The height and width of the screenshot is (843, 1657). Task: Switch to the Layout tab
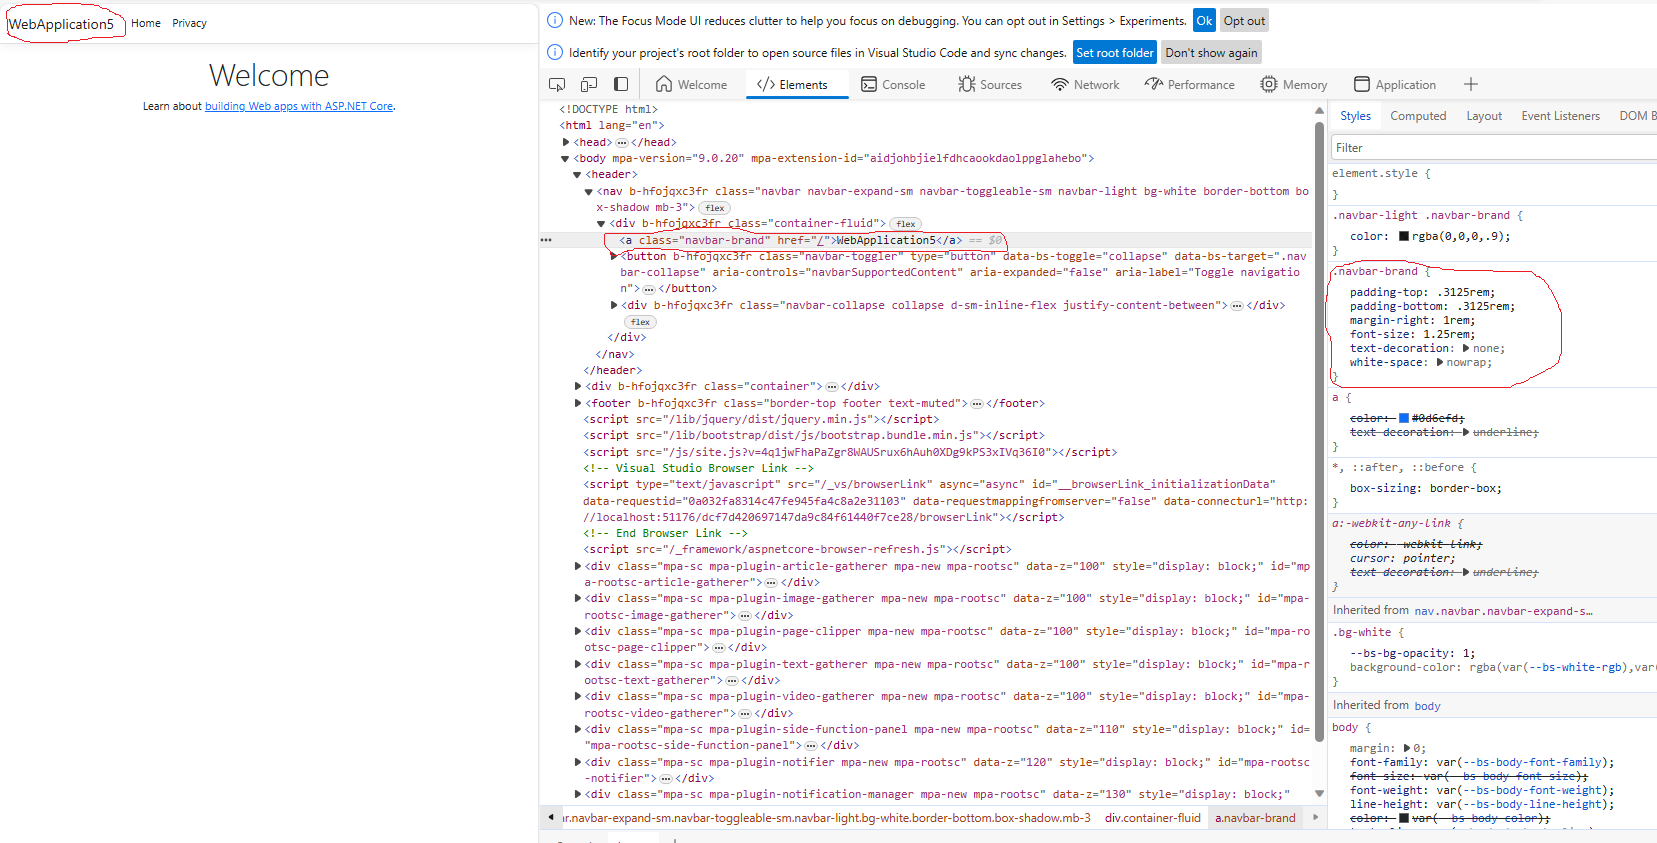(x=1484, y=116)
